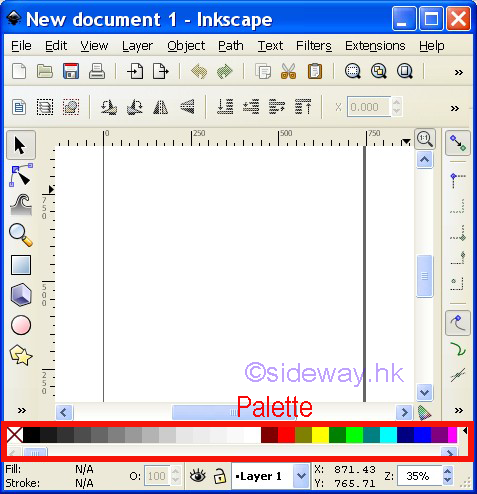Print the document using the printer icon

[97, 71]
